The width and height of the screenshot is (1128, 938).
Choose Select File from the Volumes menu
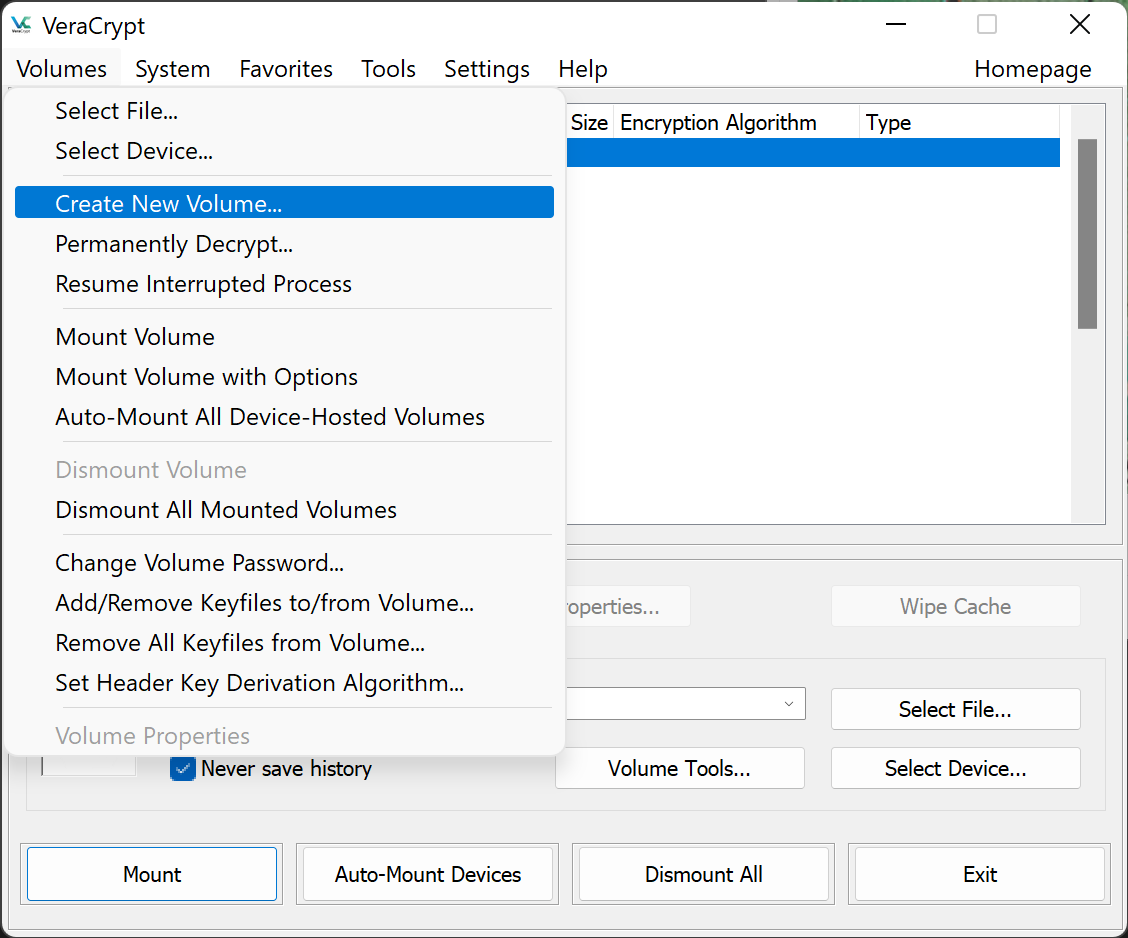click(x=116, y=111)
